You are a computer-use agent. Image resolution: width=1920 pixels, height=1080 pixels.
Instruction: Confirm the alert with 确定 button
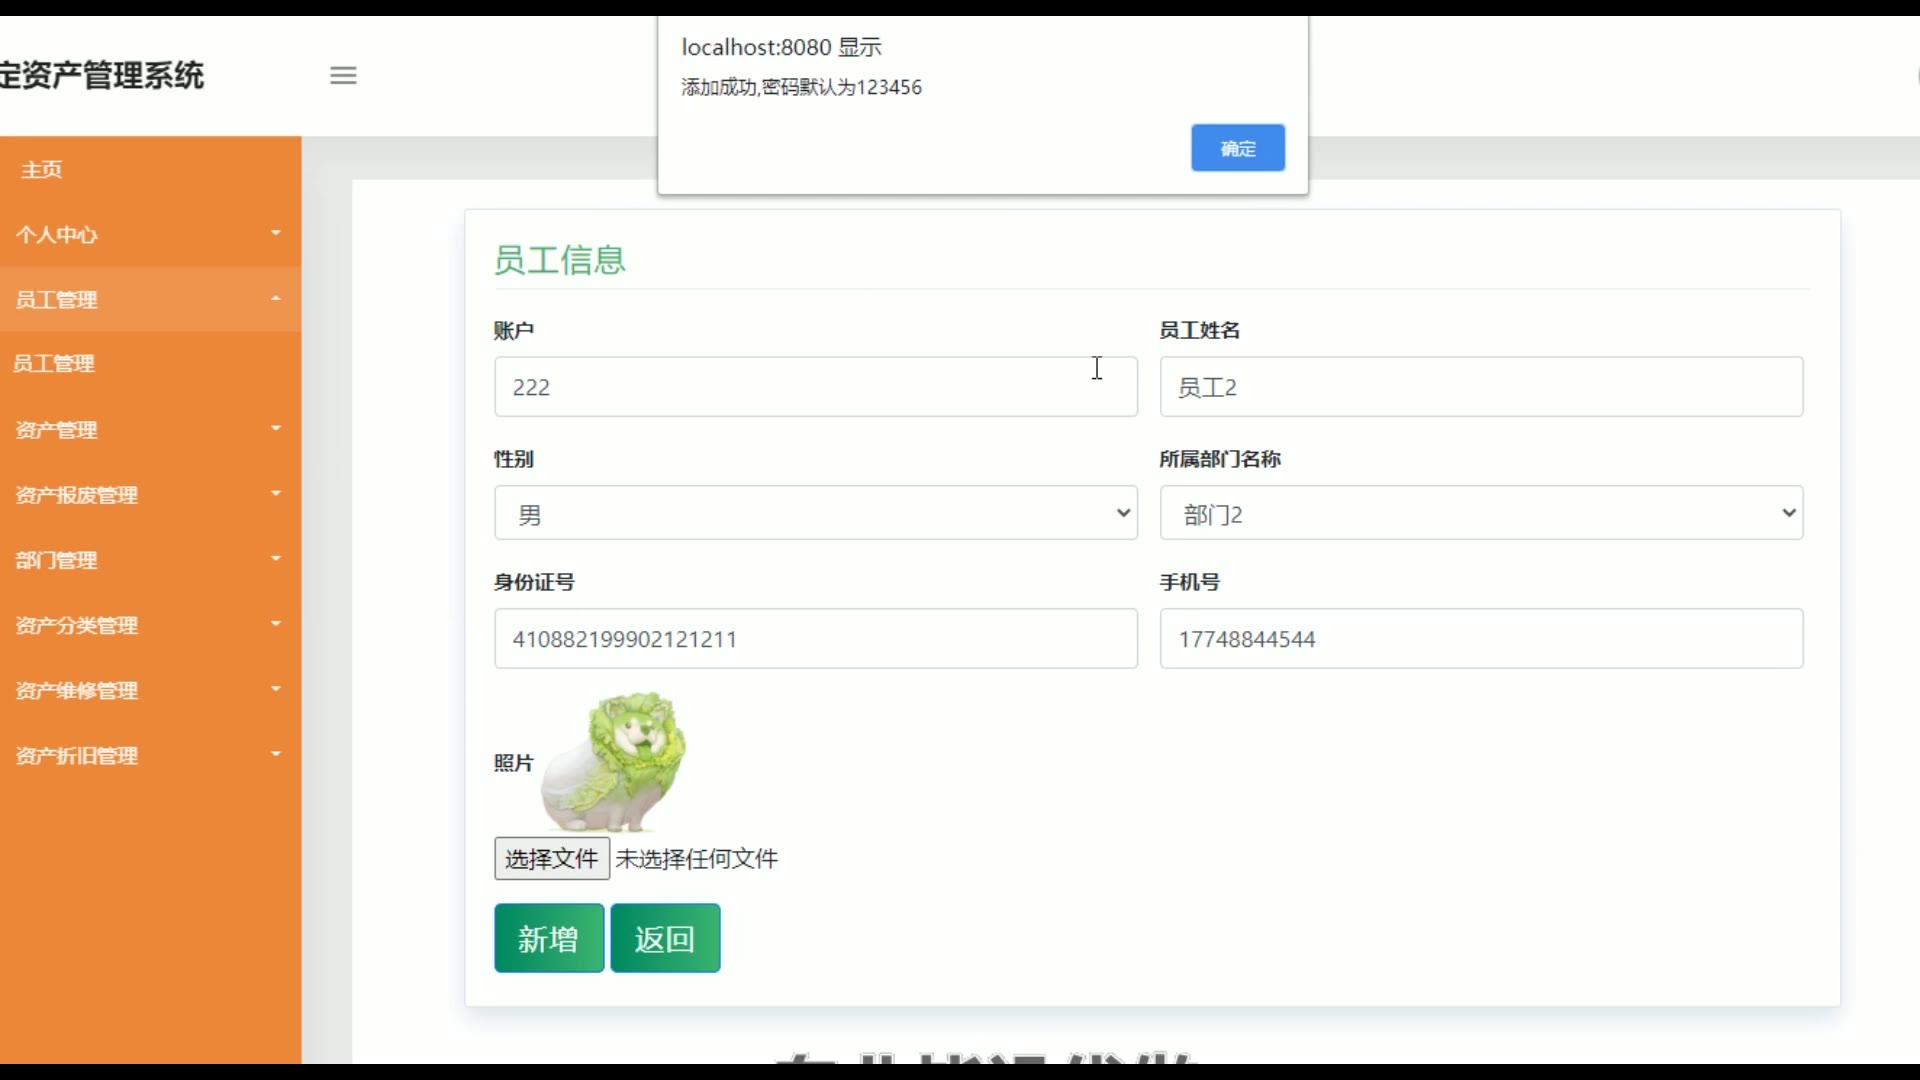1237,148
